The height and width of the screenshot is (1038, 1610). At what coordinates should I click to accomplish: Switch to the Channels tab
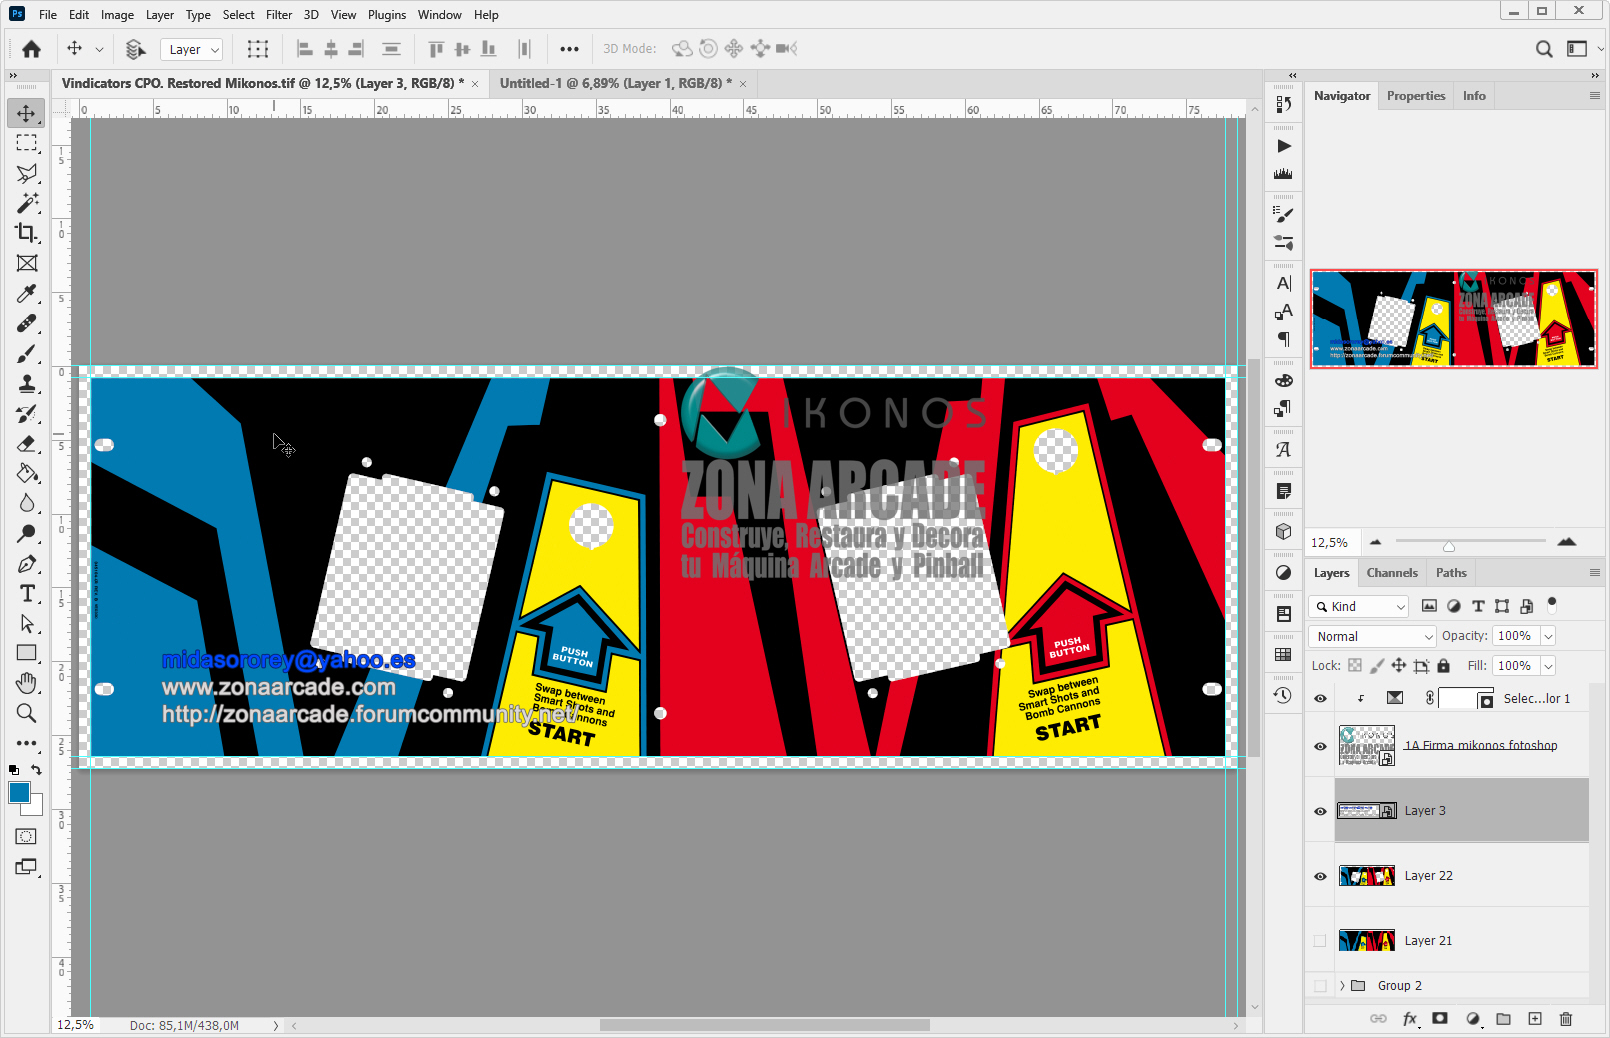click(x=1391, y=573)
